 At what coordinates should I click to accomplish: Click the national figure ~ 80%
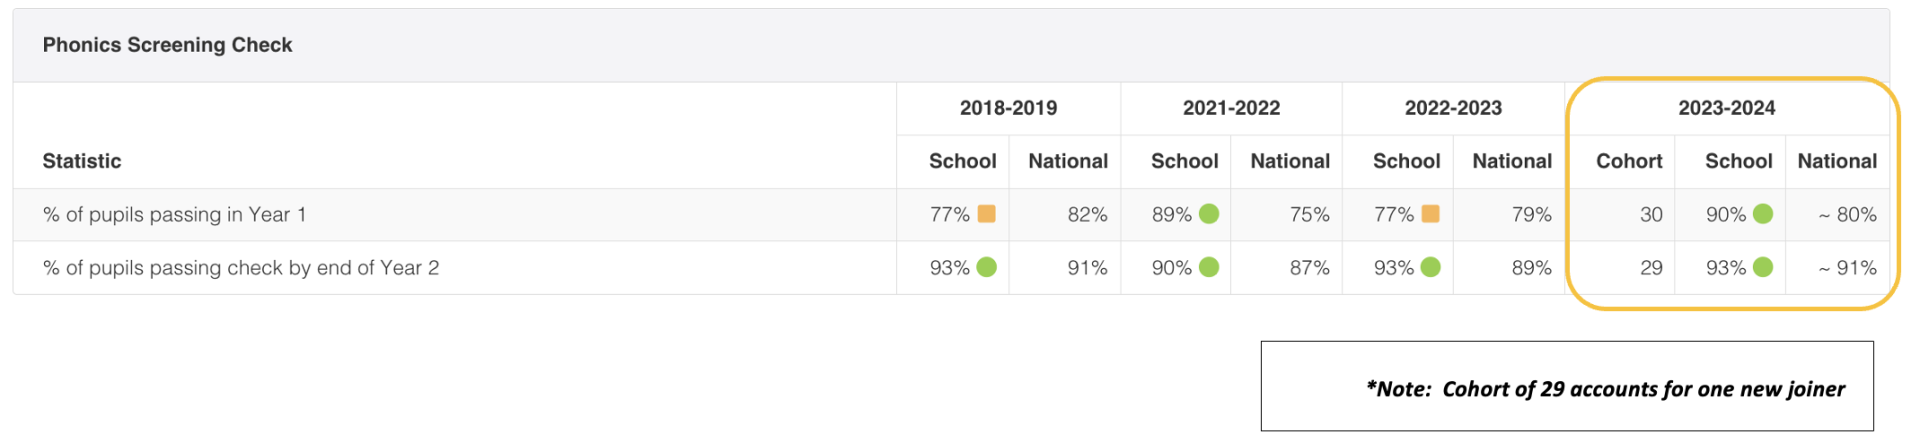pyautogui.click(x=1847, y=214)
